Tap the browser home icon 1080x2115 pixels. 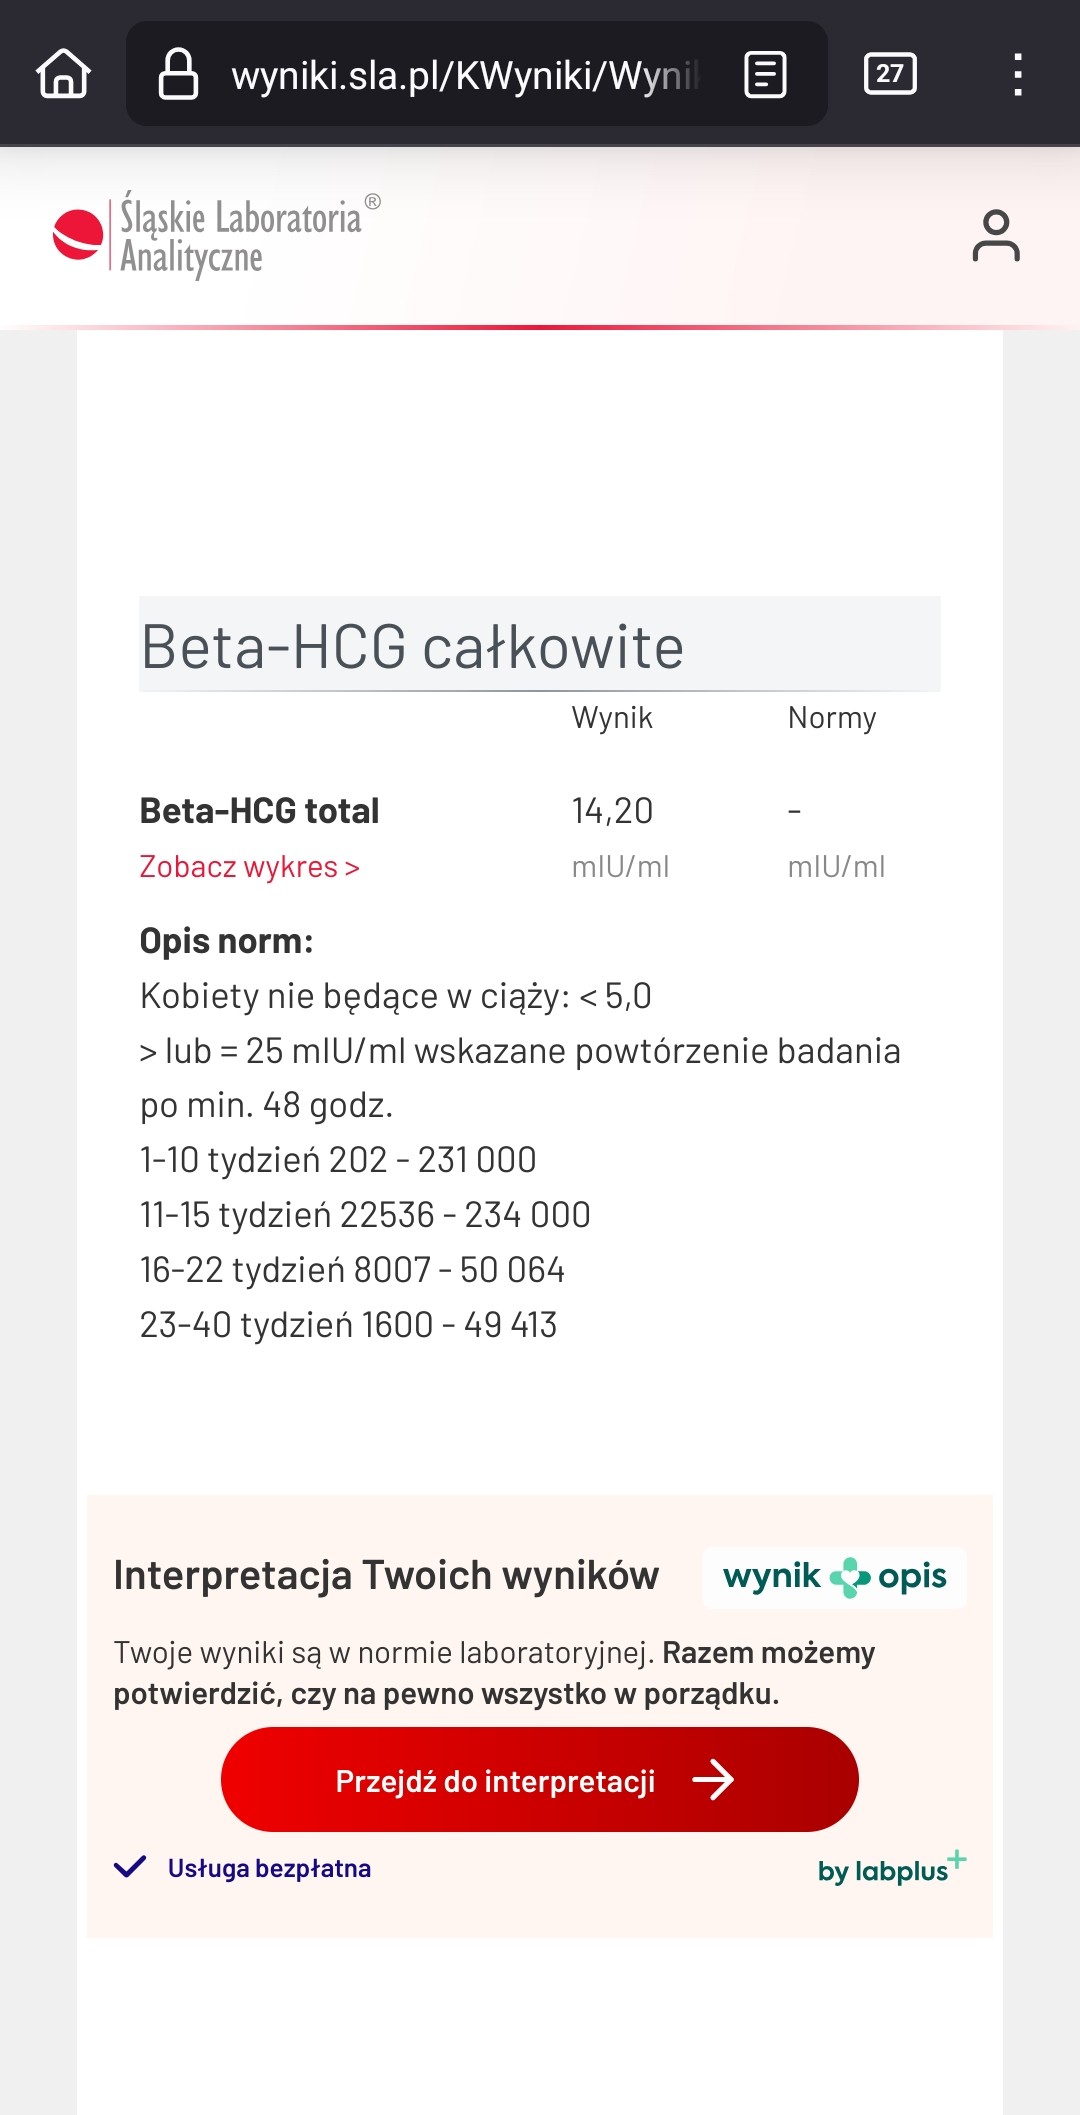coord(64,74)
